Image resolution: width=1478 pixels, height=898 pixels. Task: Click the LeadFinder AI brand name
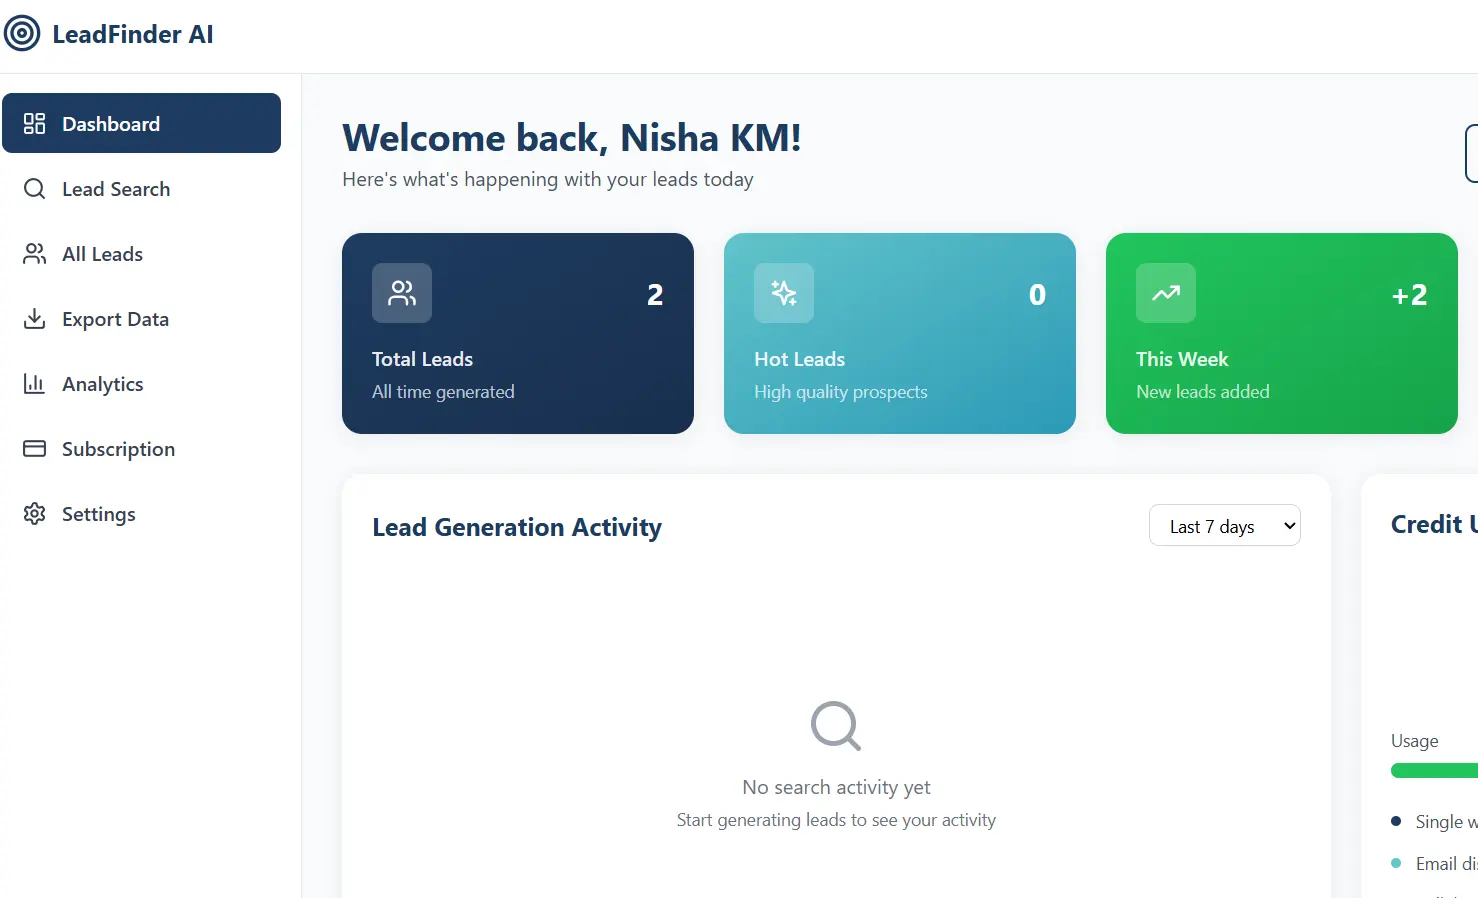click(x=133, y=34)
